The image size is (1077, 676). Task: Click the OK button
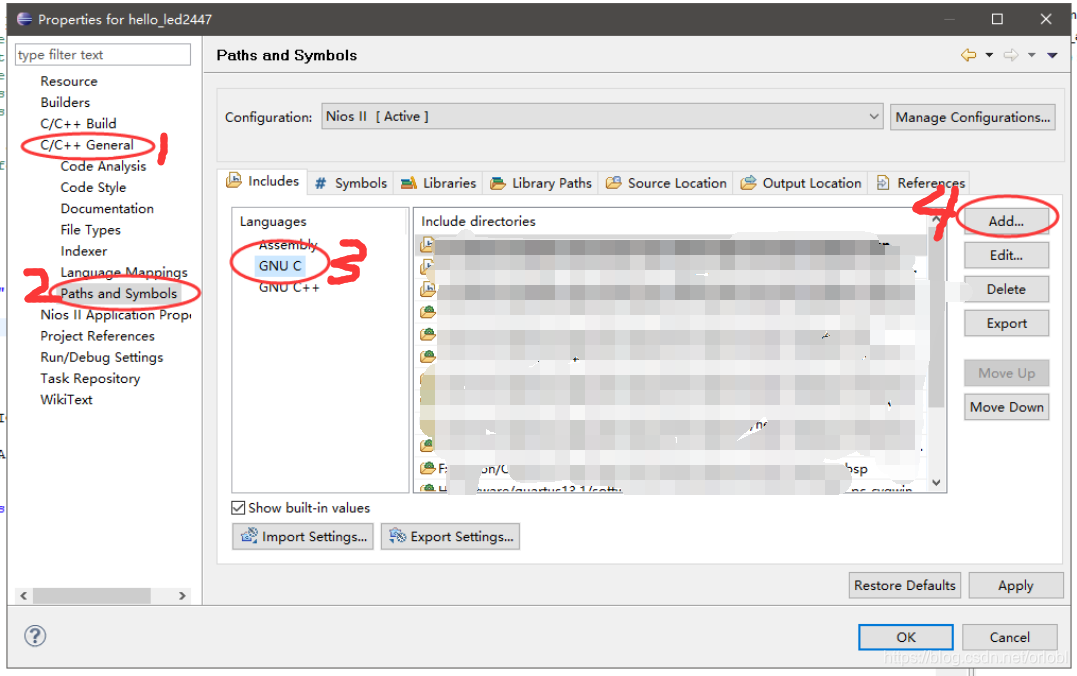(906, 637)
